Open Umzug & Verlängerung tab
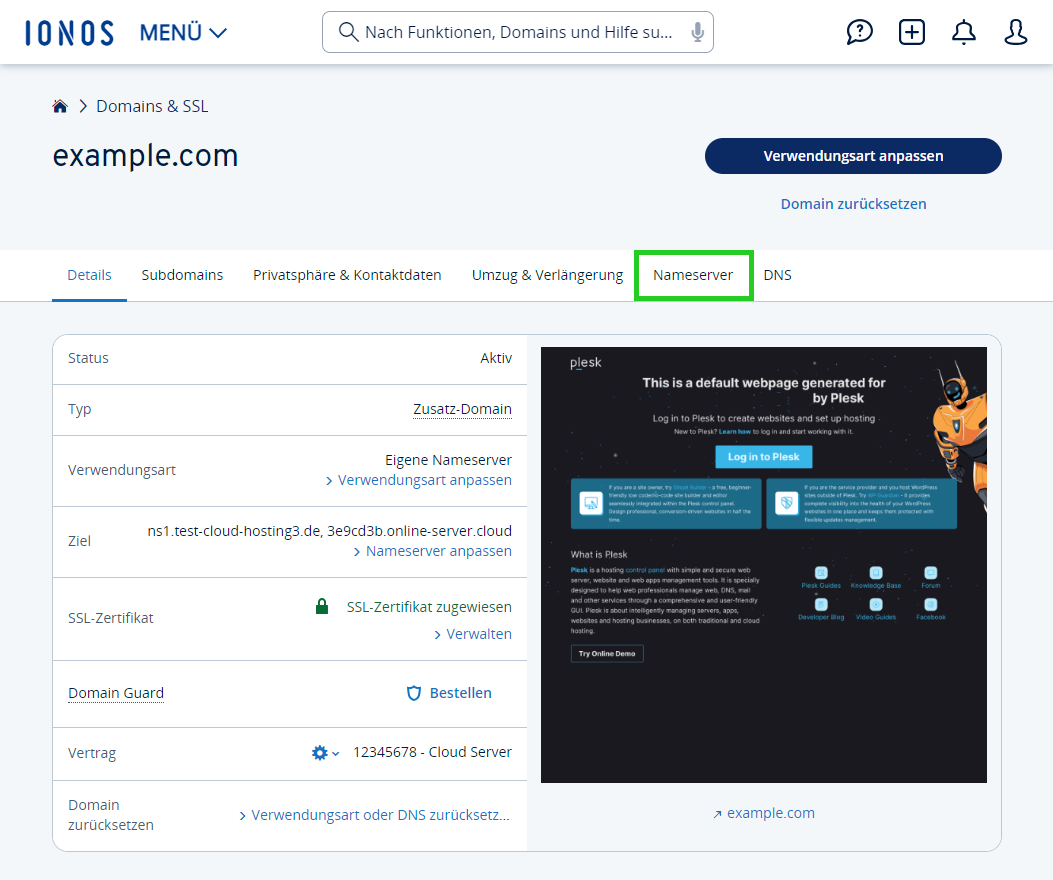This screenshot has height=880, width=1053. [x=547, y=275]
